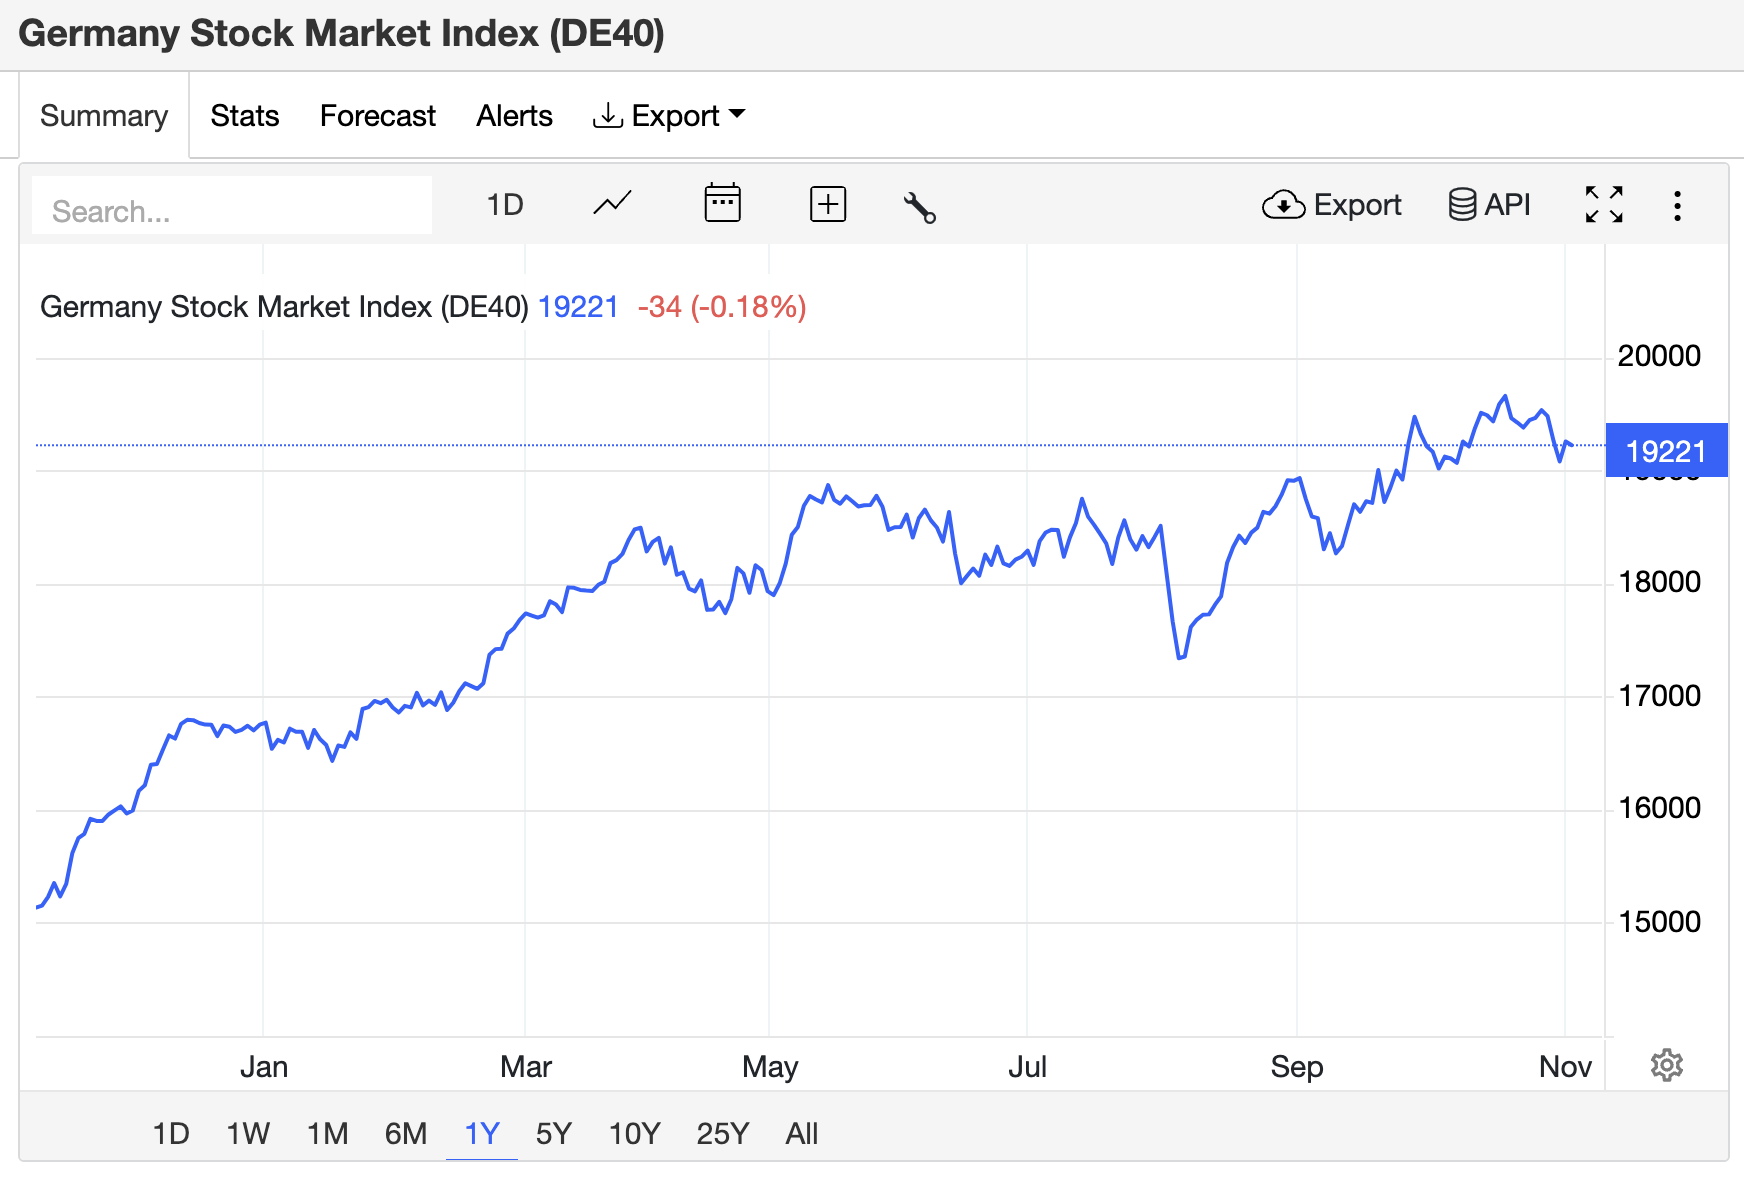Open chart settings gear icon
The image size is (1744, 1180).
pos(1666,1065)
